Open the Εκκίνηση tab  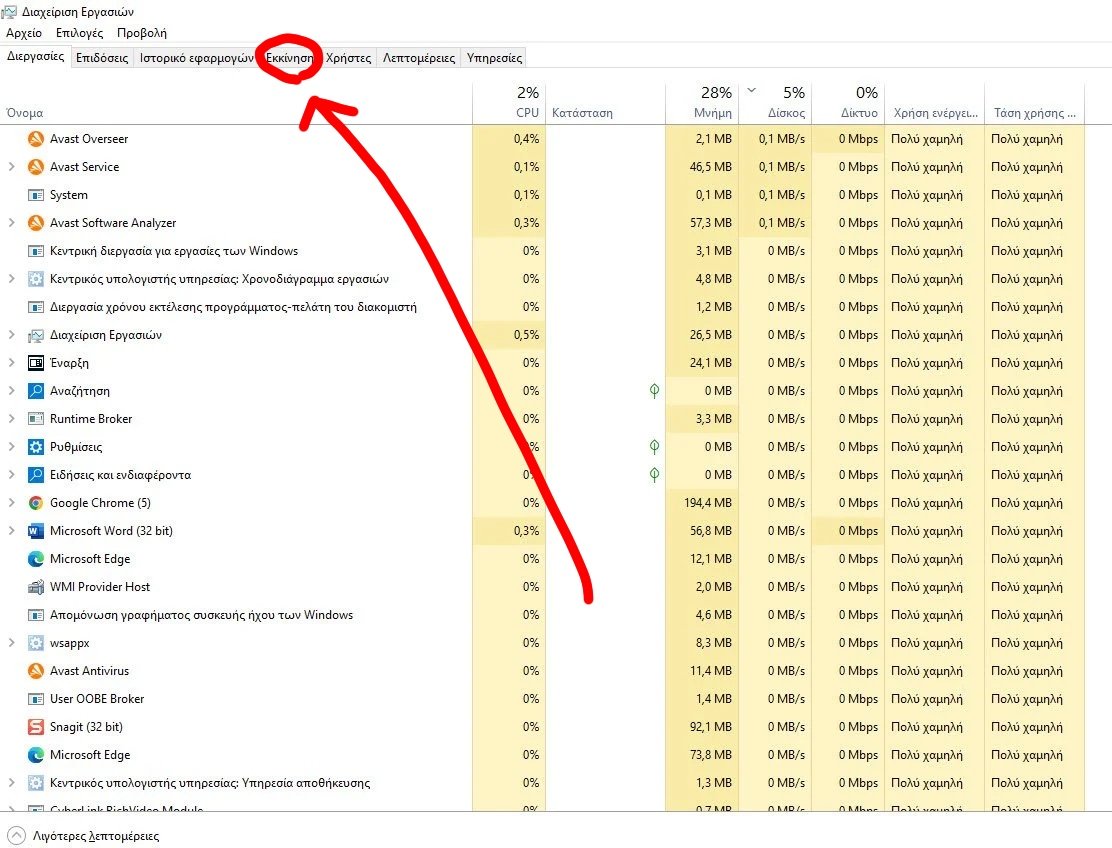pos(289,57)
